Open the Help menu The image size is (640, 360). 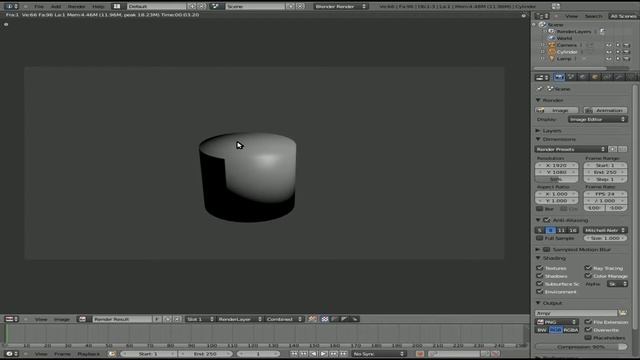coord(98,7)
